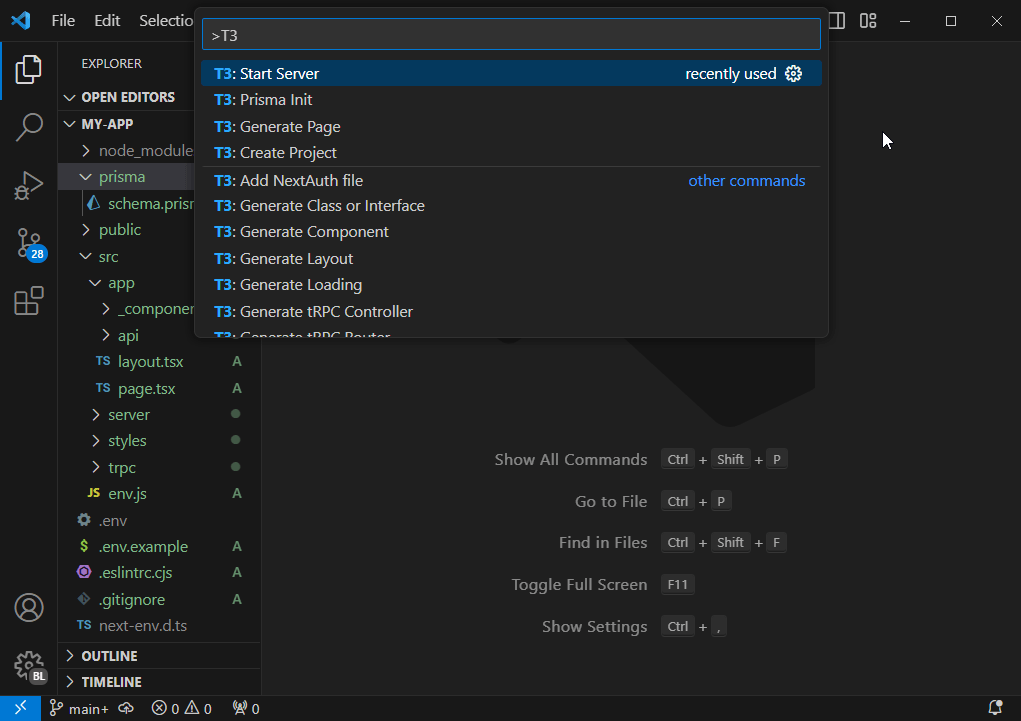
Task: Open the Extensions view
Action: coord(29,301)
